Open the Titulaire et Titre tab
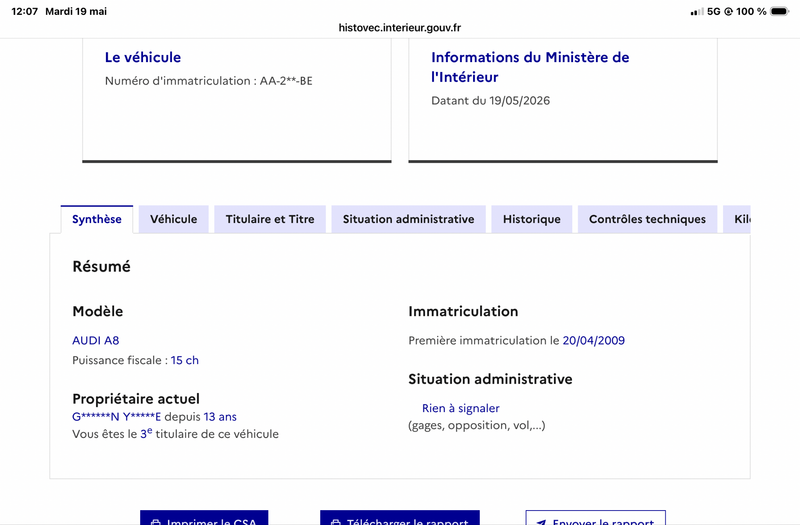Viewport: 800px width, 525px height. (x=270, y=219)
